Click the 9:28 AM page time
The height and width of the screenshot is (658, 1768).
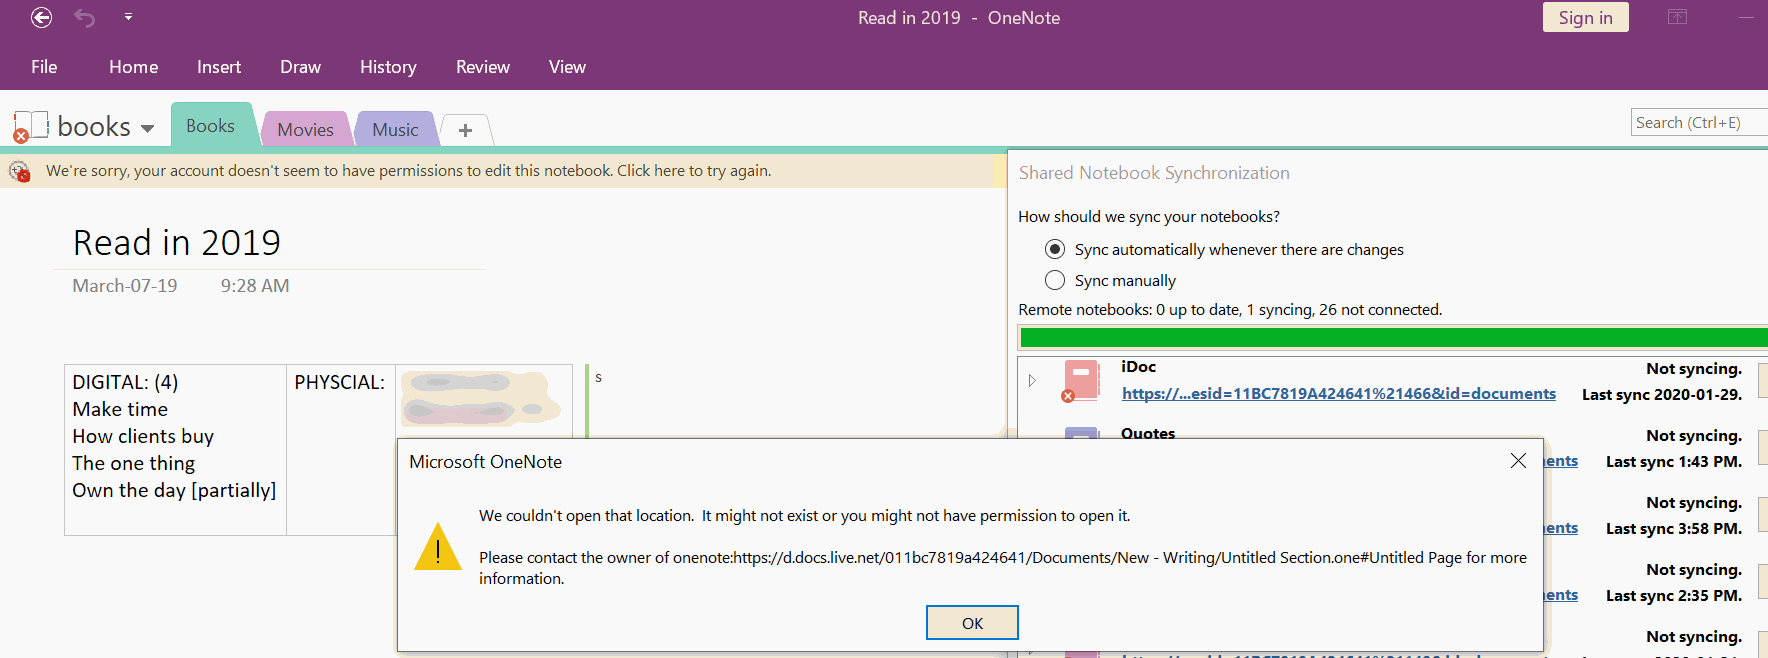tap(255, 286)
